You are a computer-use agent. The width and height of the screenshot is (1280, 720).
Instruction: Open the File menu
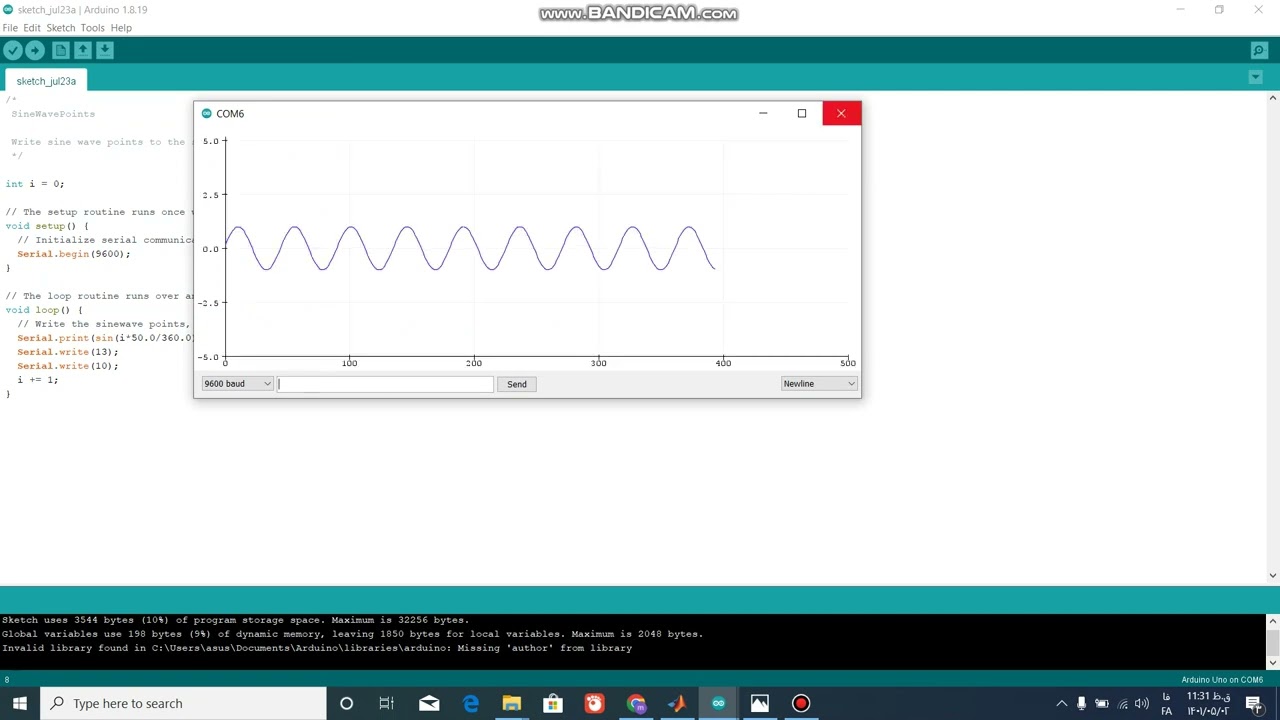[x=10, y=28]
